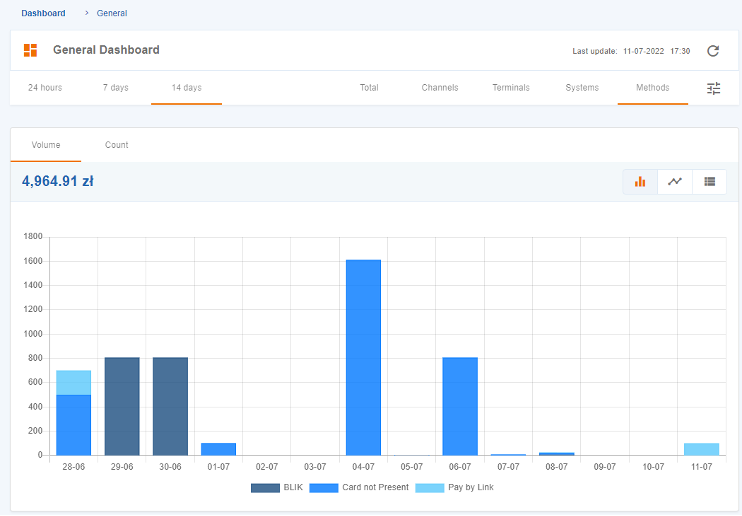Open the Volume tab
This screenshot has width=742, height=516.
46,145
